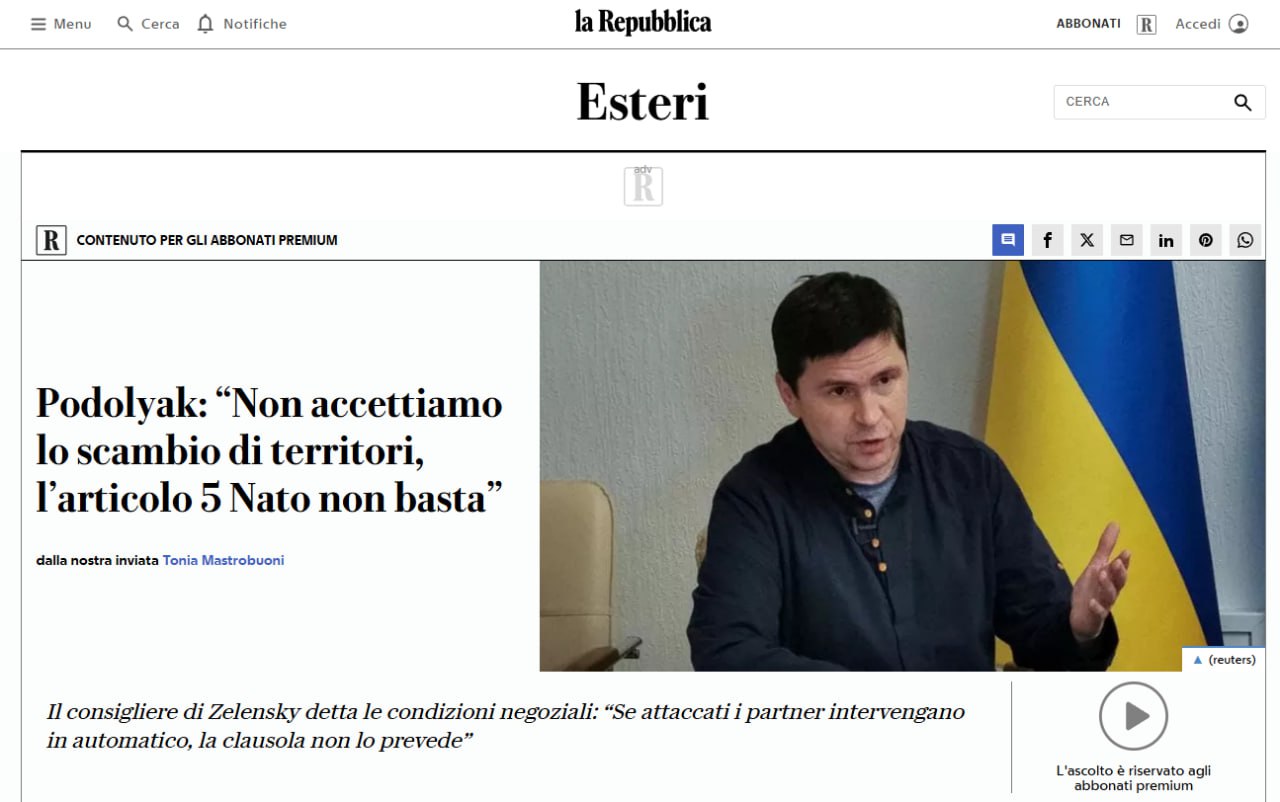Submit search with the magnifier button
This screenshot has width=1280, height=802.
pos(1243,102)
